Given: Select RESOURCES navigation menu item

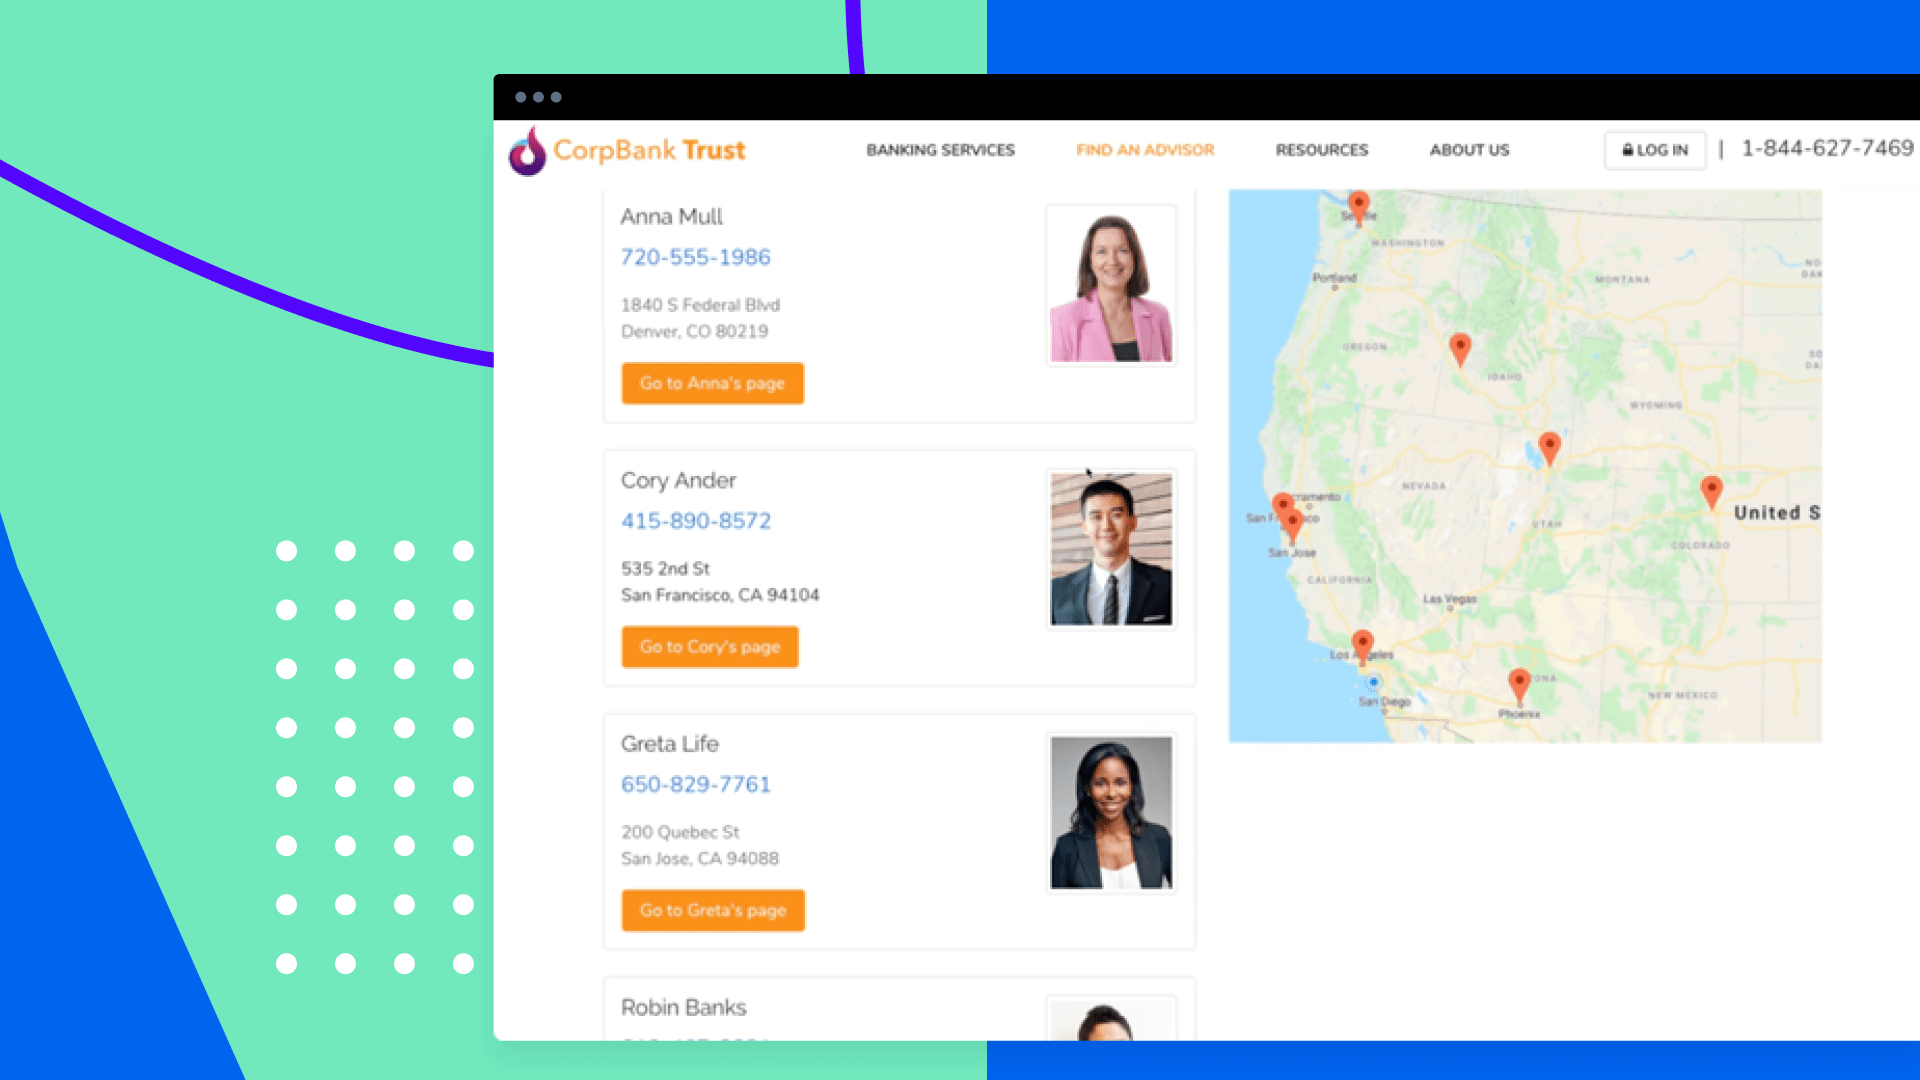Looking at the screenshot, I should pyautogui.click(x=1323, y=149).
